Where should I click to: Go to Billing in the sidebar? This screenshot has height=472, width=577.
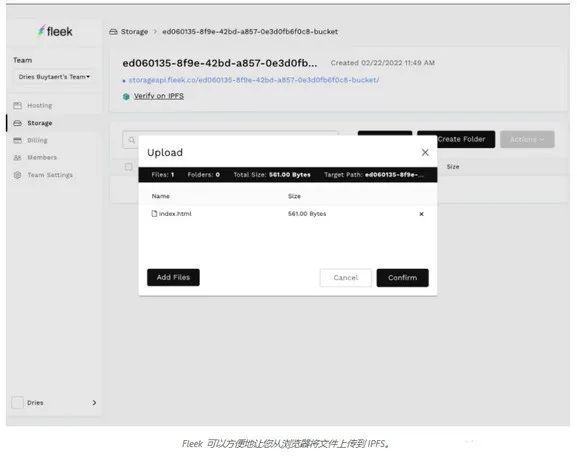pyautogui.click(x=37, y=140)
